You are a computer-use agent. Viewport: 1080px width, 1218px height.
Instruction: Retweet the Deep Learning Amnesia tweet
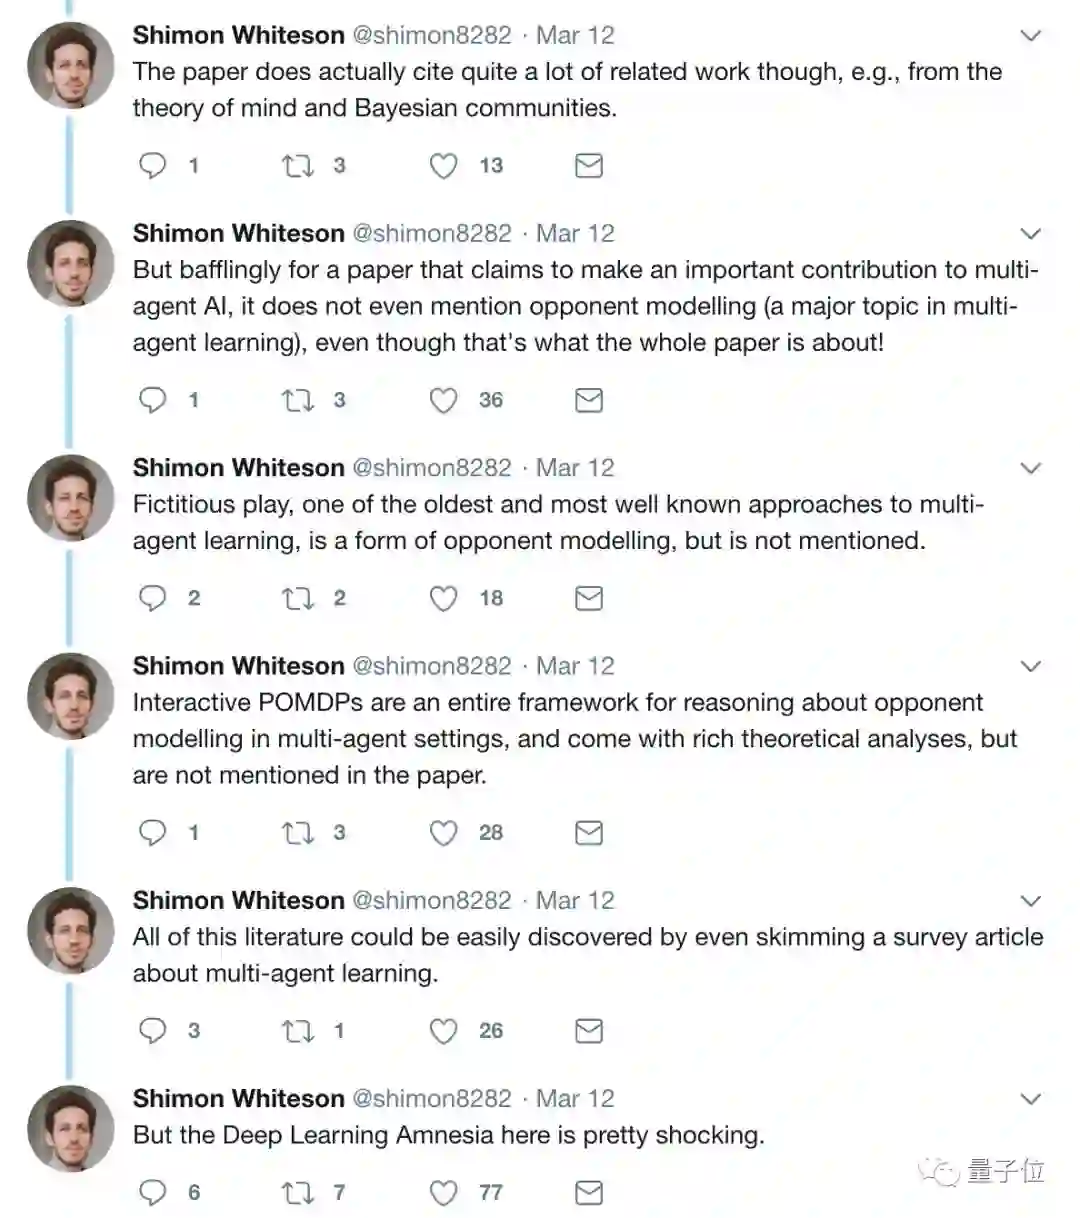tap(297, 1192)
